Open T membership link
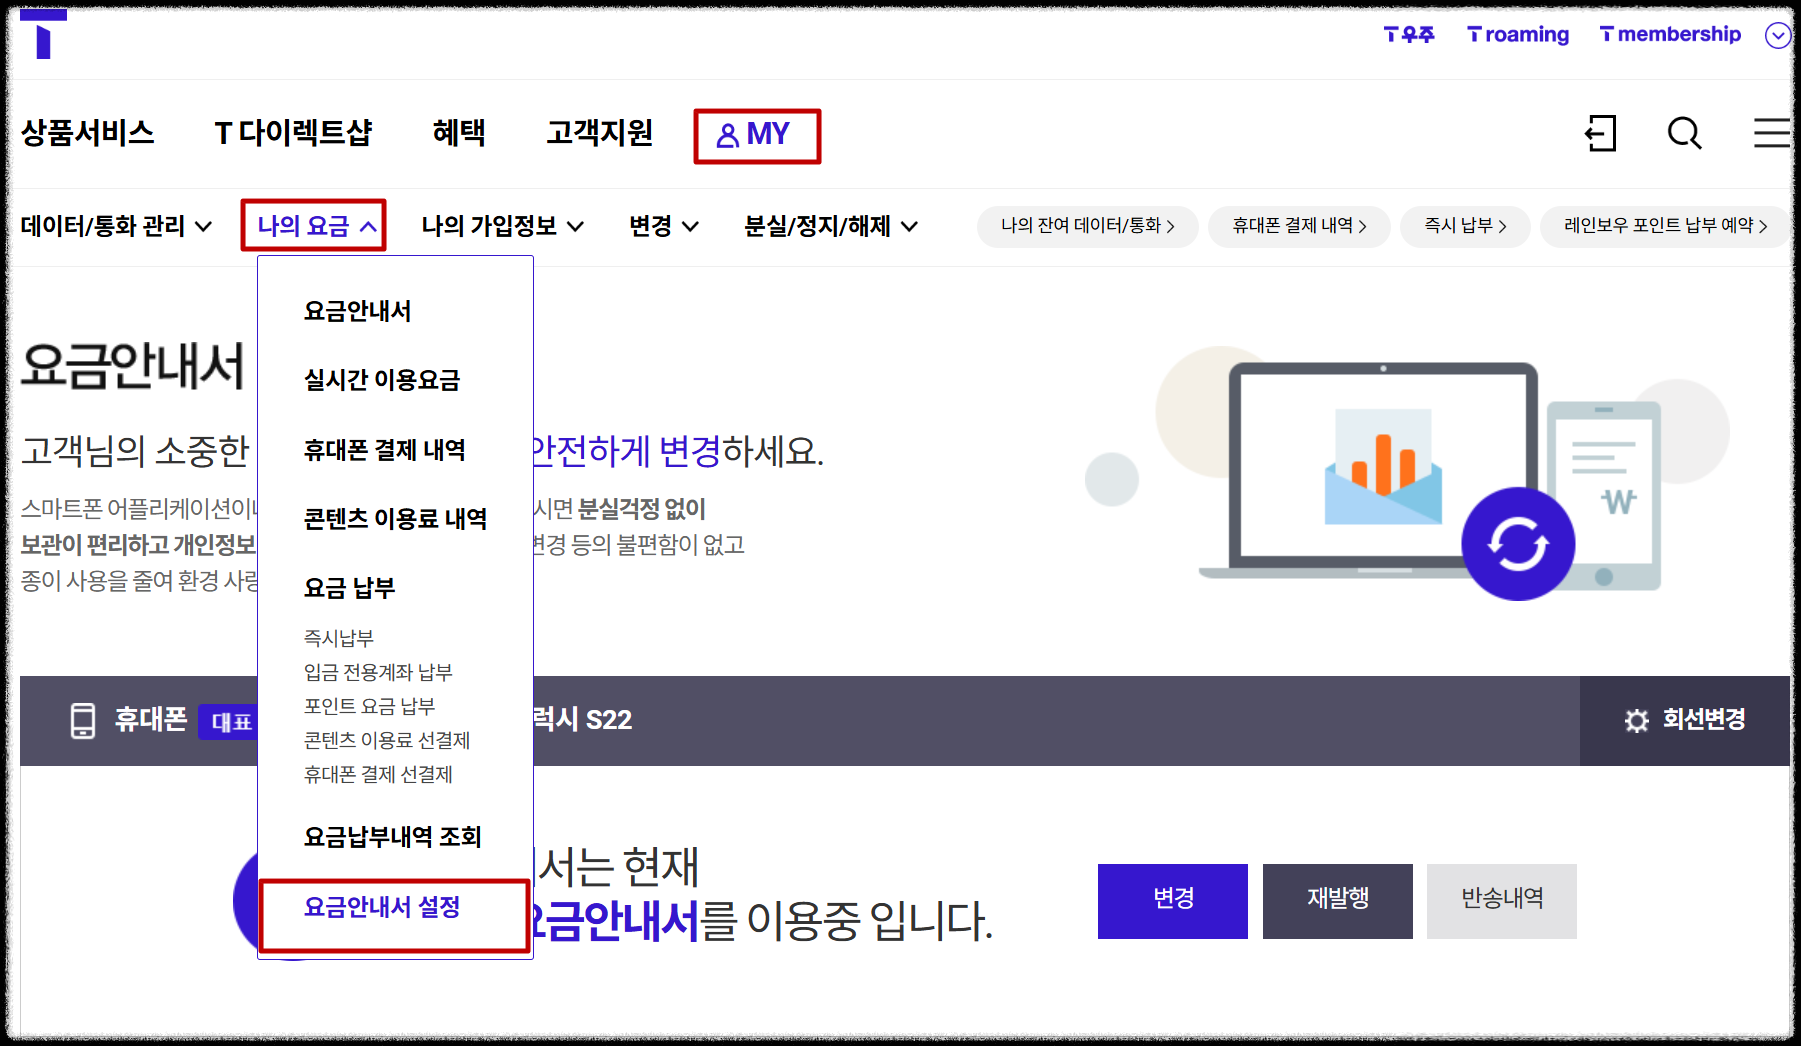Image resolution: width=1801 pixels, height=1046 pixels. coord(1670,35)
